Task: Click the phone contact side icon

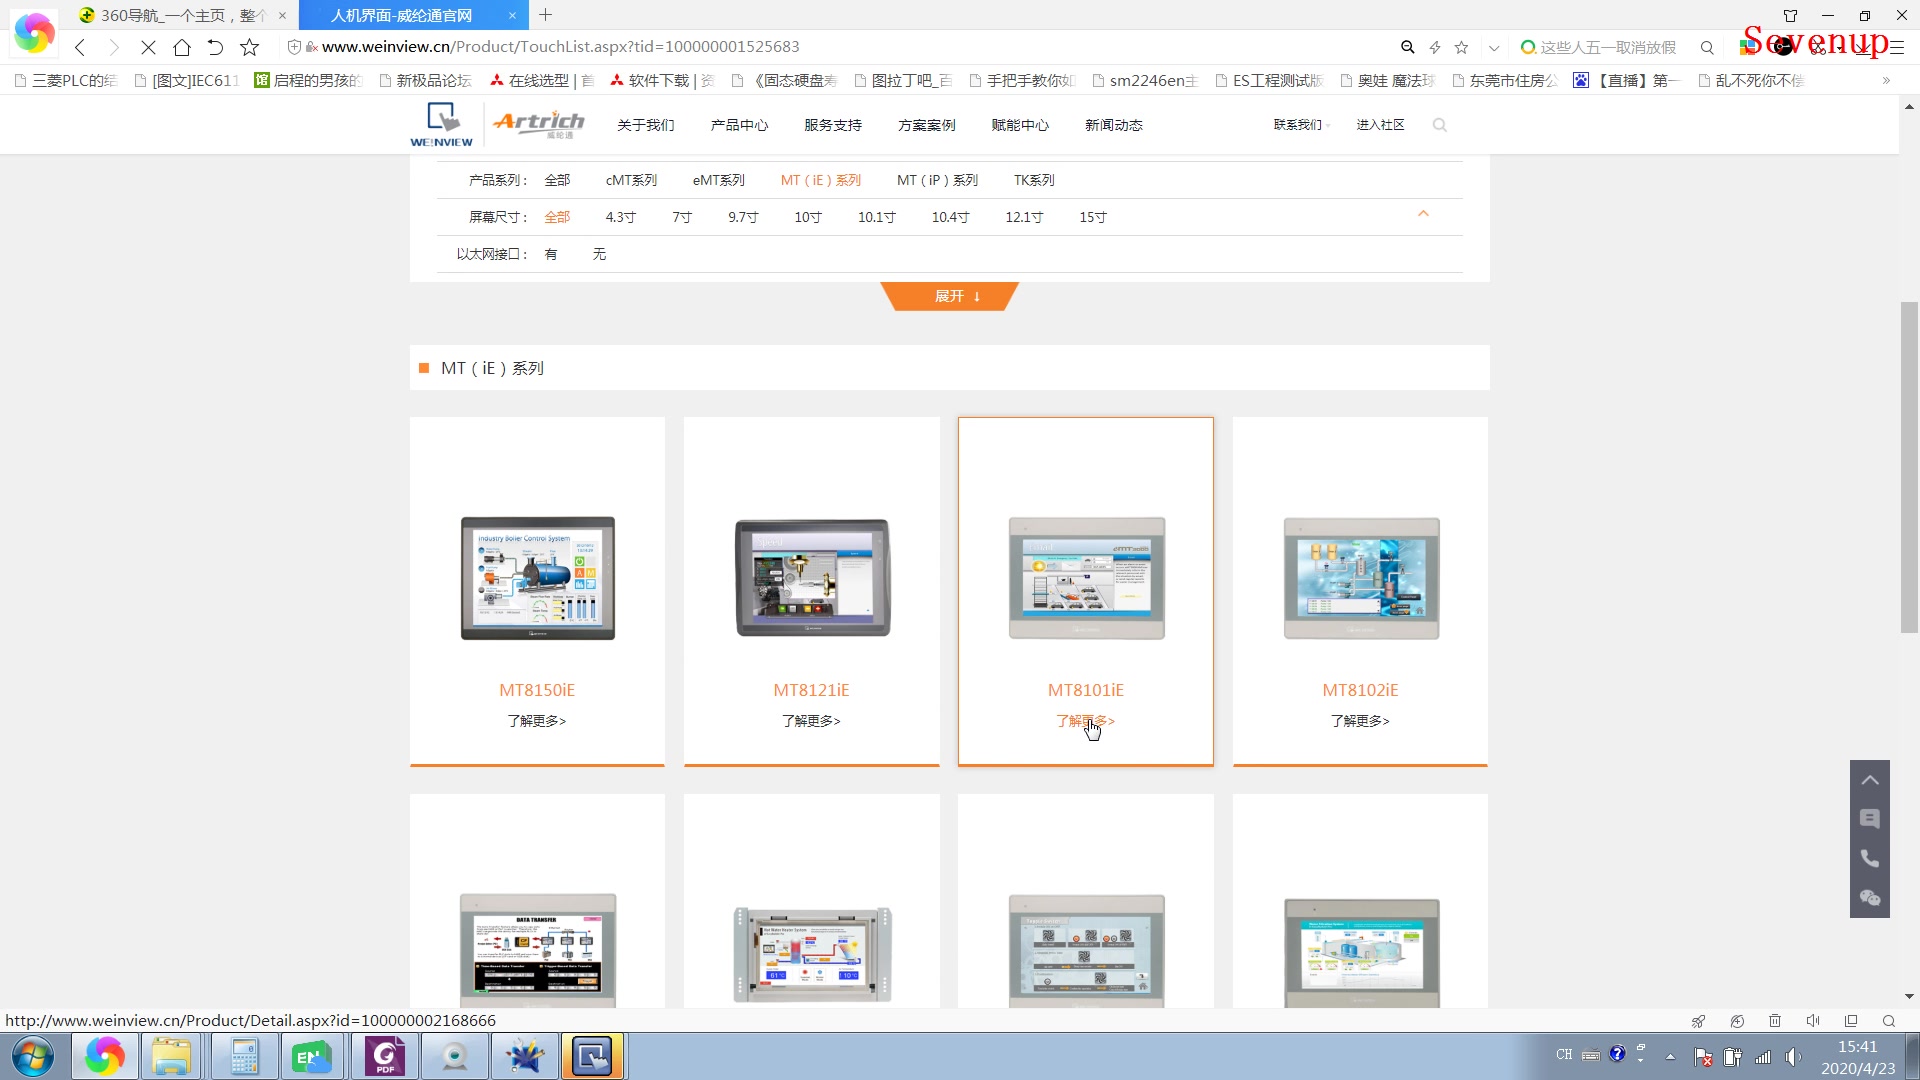Action: coord(1869,859)
